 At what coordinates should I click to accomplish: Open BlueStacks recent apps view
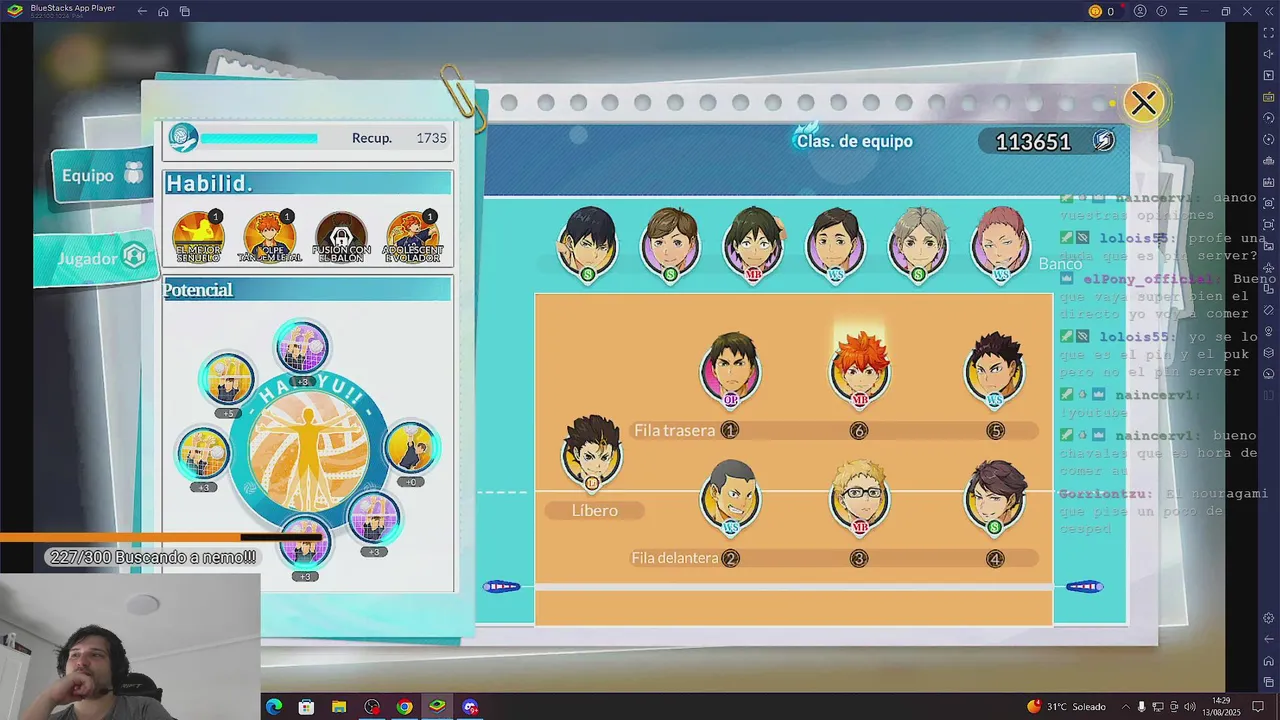185,11
